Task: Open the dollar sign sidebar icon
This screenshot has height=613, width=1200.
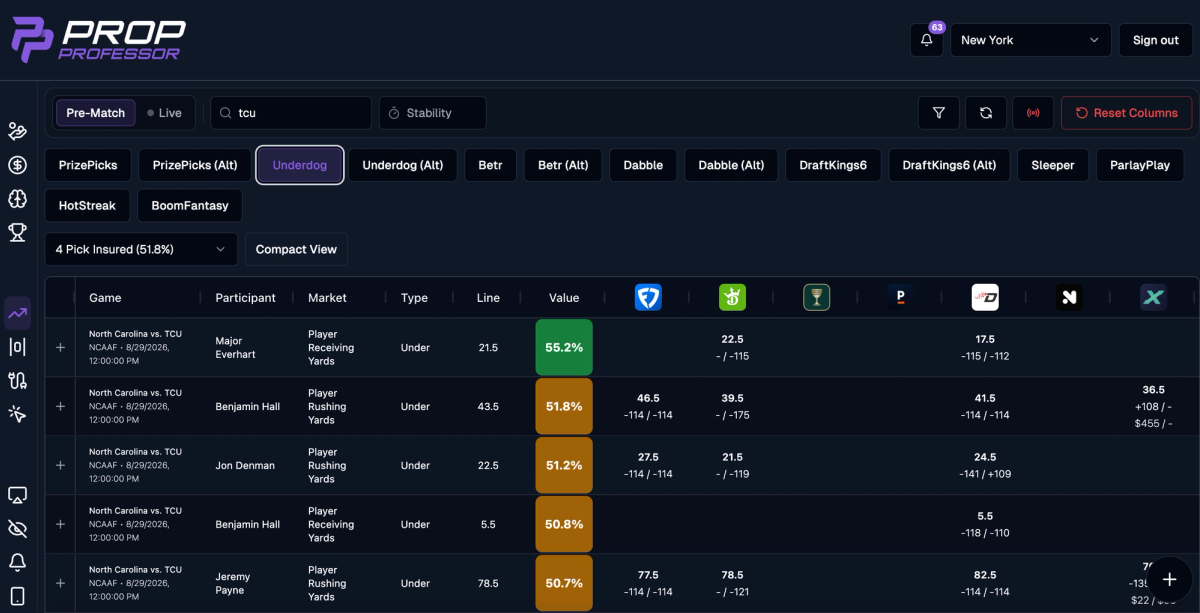Action: click(17, 165)
